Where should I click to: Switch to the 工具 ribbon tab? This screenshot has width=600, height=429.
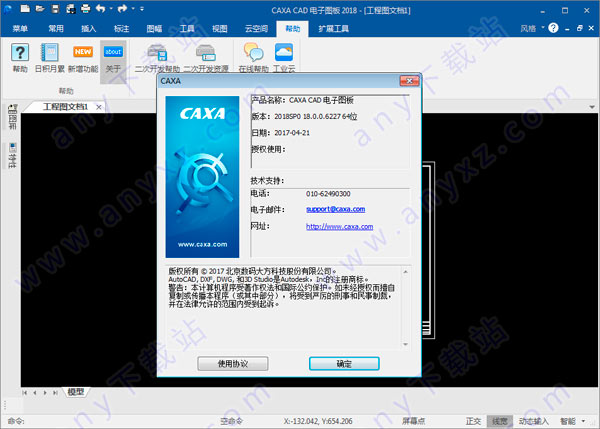tap(187, 29)
